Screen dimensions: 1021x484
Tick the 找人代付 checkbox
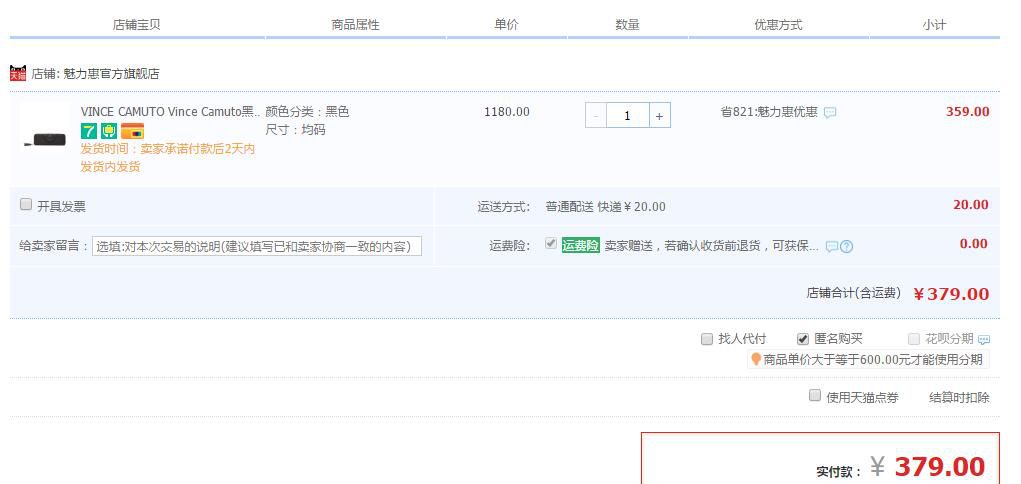[707, 339]
